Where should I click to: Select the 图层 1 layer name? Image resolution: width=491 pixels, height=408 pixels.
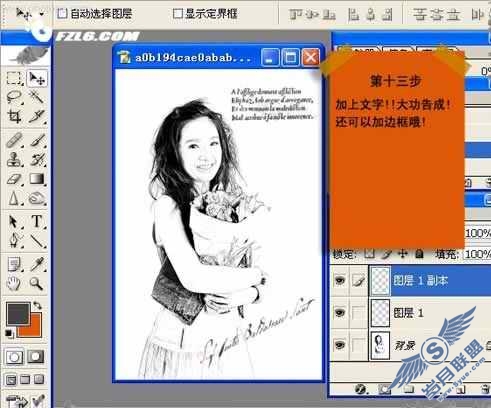coord(408,313)
